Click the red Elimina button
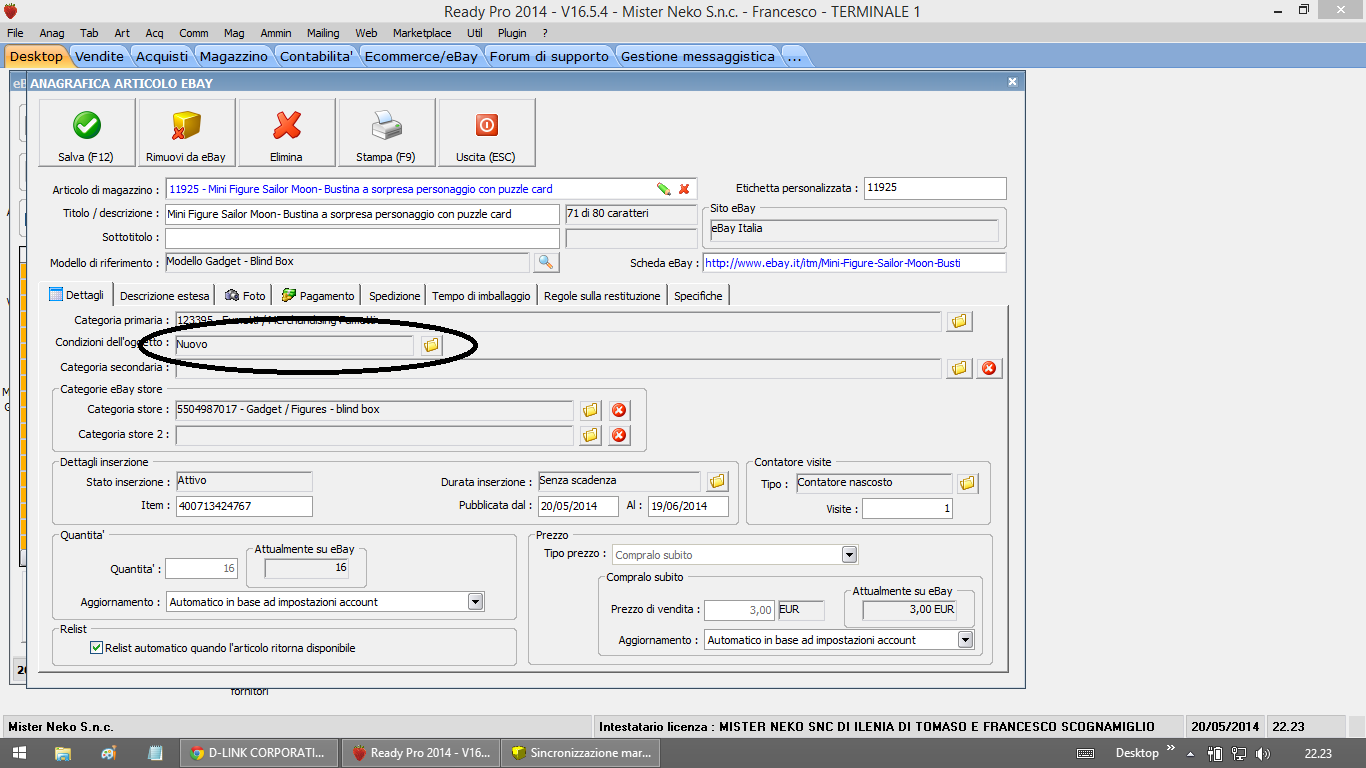 coord(287,132)
